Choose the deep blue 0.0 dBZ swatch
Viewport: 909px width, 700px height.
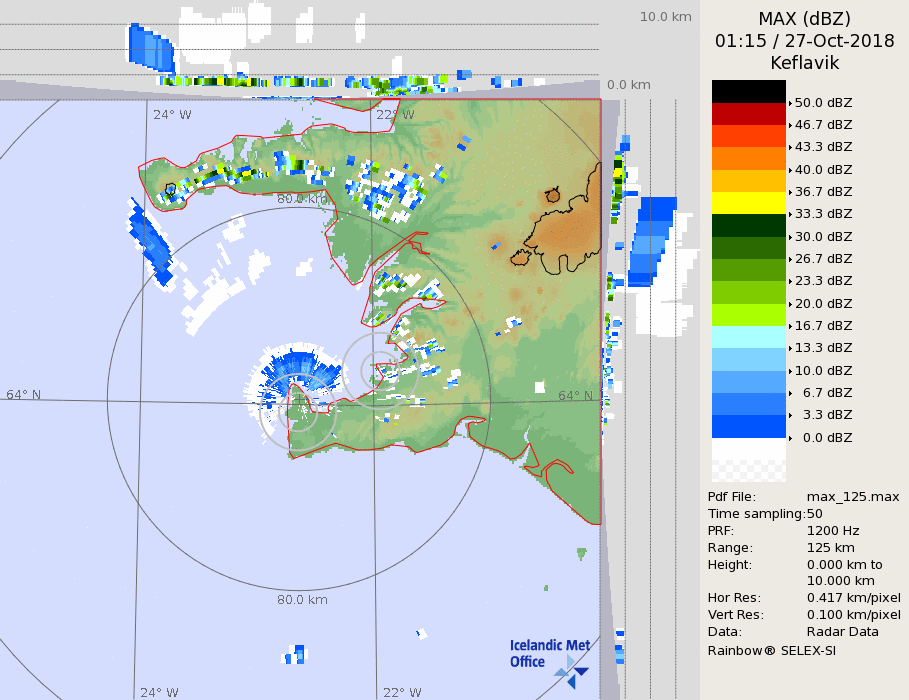(x=748, y=427)
